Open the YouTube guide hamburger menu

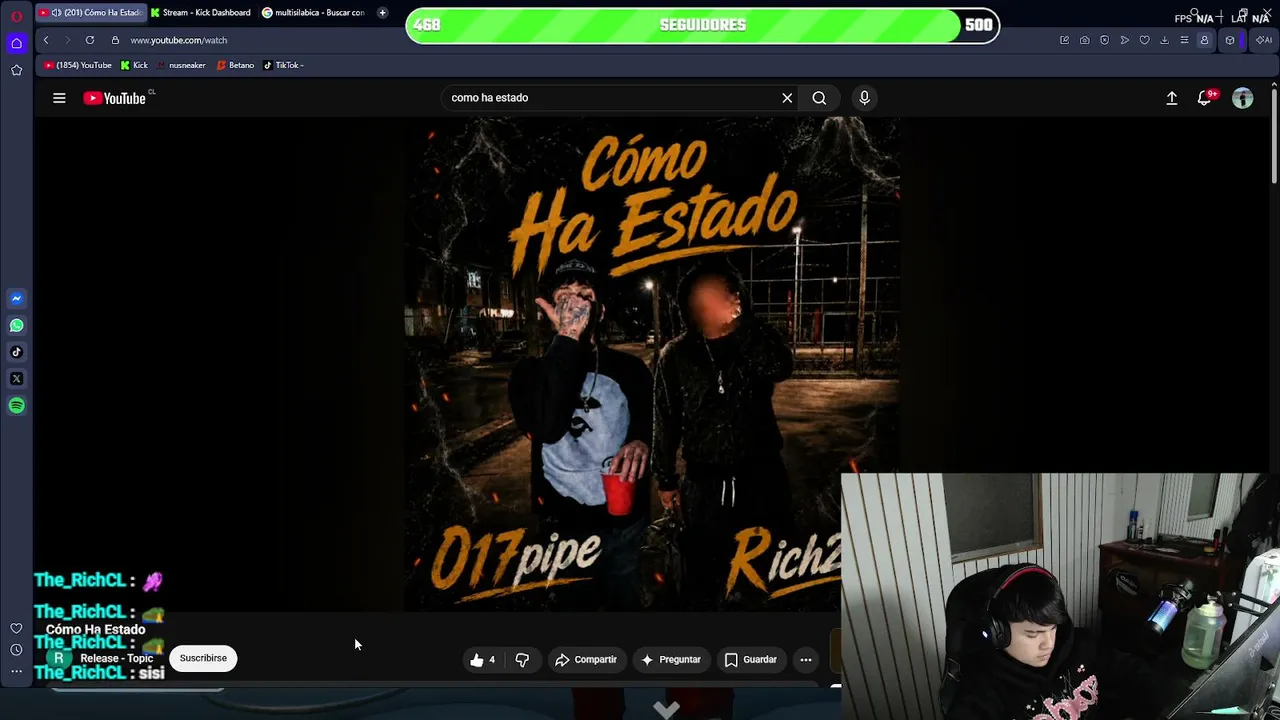pyautogui.click(x=59, y=98)
